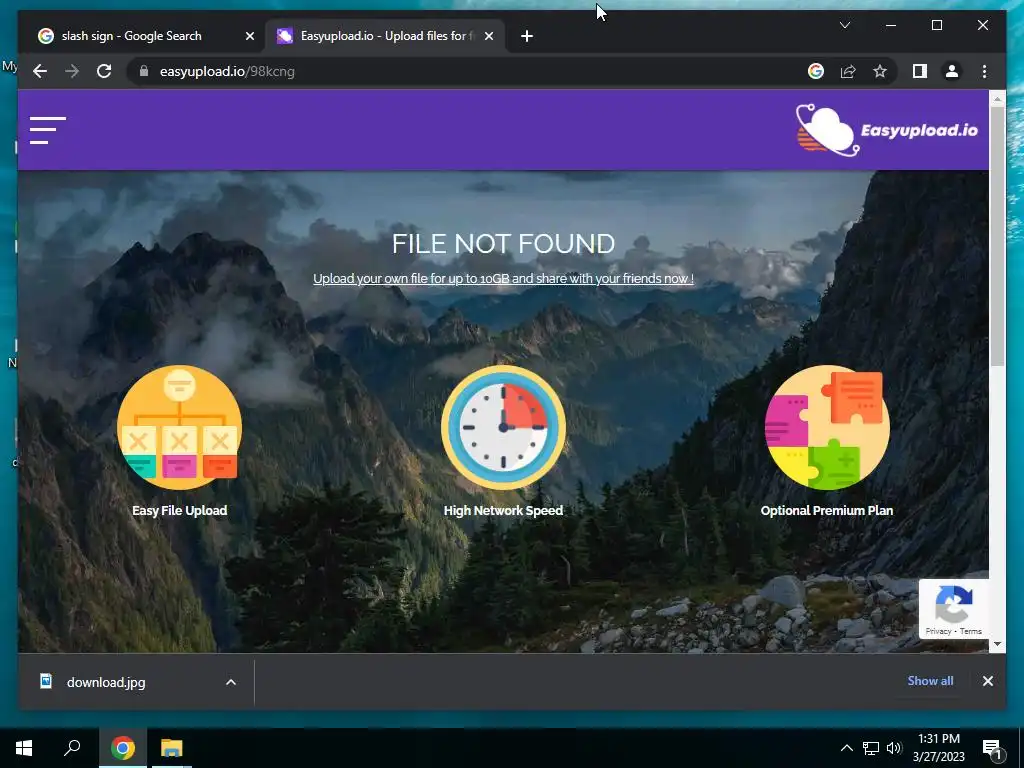Click the Optional Premium Plan label
1024x768 pixels.
pyautogui.click(x=827, y=511)
